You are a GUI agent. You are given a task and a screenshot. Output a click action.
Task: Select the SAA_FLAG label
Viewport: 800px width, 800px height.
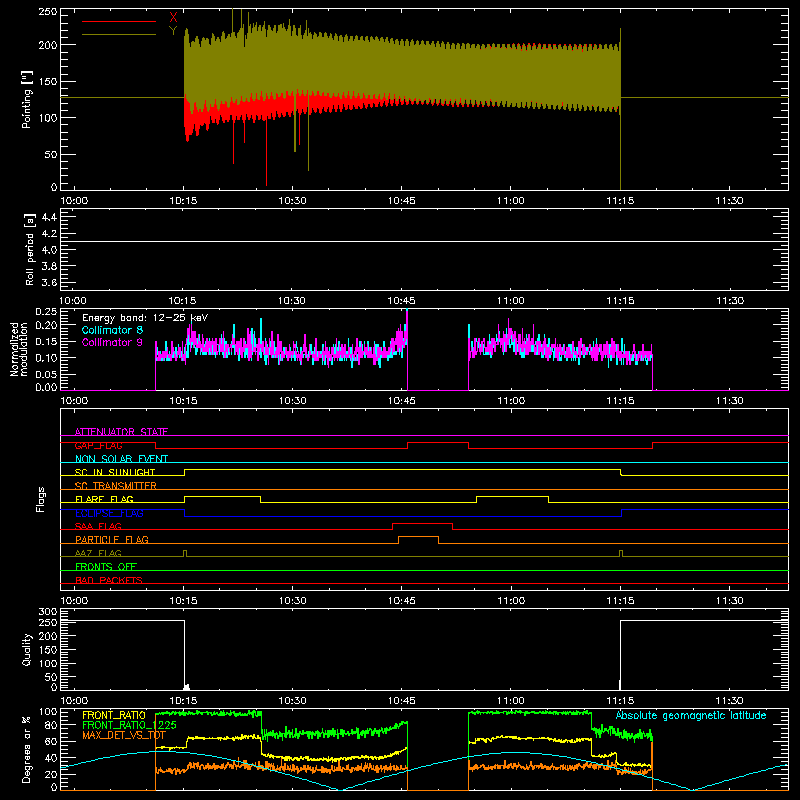(98, 526)
